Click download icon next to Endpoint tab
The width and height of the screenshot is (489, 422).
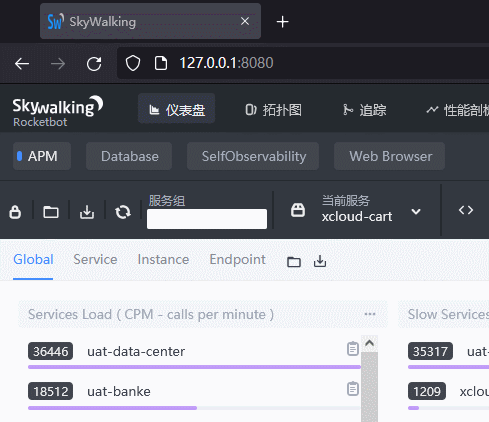(320, 261)
